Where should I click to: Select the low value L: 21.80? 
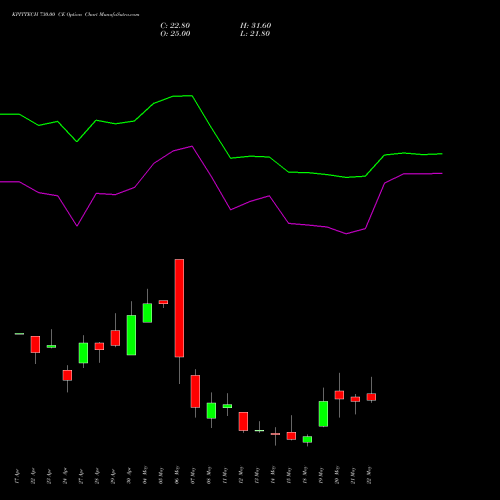pyautogui.click(x=255, y=34)
